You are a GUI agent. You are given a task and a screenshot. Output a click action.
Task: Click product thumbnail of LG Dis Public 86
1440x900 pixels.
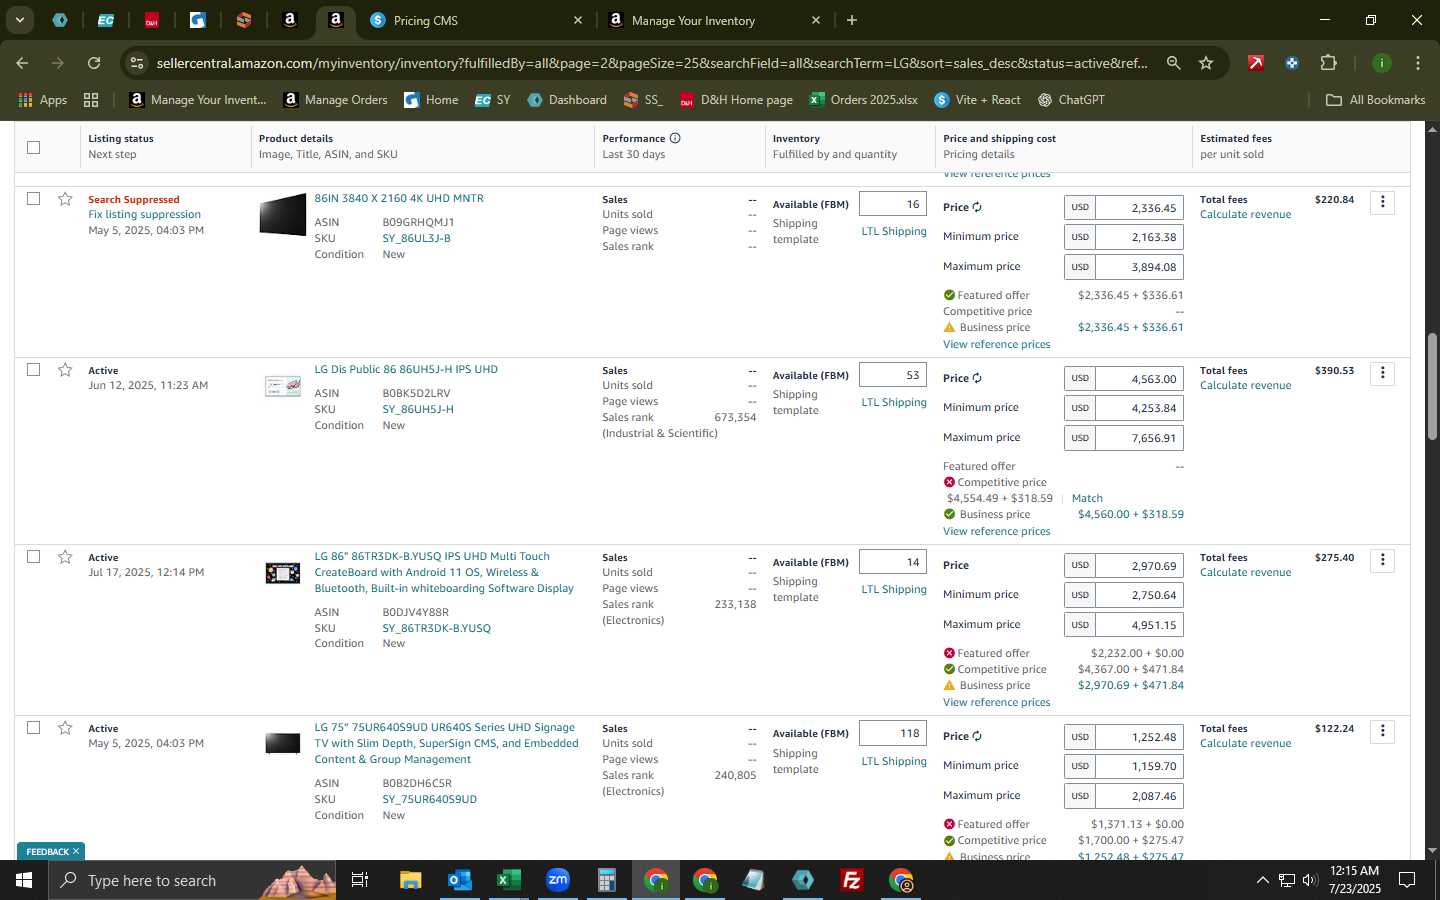(282, 385)
